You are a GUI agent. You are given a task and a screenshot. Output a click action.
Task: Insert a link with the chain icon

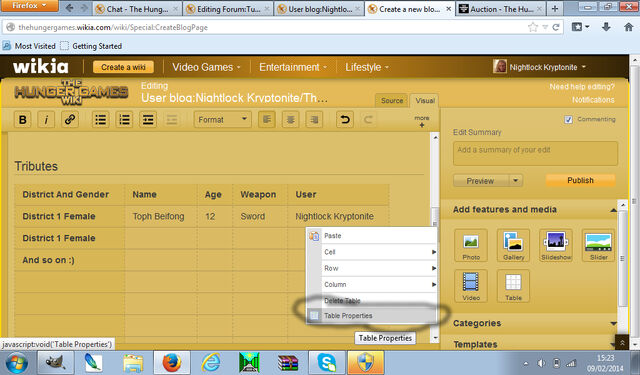(x=70, y=120)
